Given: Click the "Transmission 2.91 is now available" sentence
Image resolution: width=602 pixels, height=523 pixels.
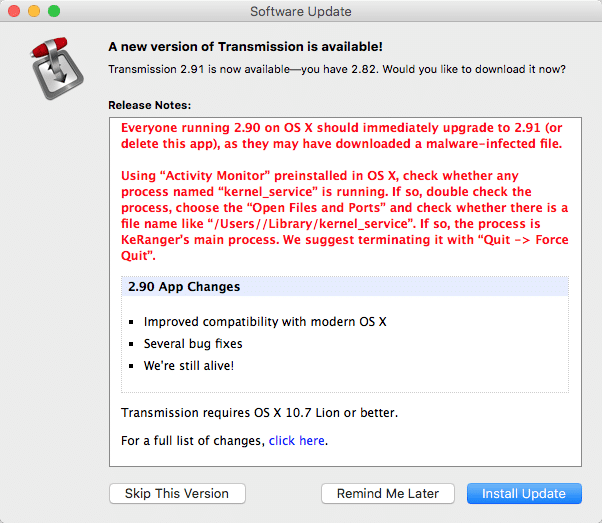Looking at the screenshot, I should pos(336,70).
